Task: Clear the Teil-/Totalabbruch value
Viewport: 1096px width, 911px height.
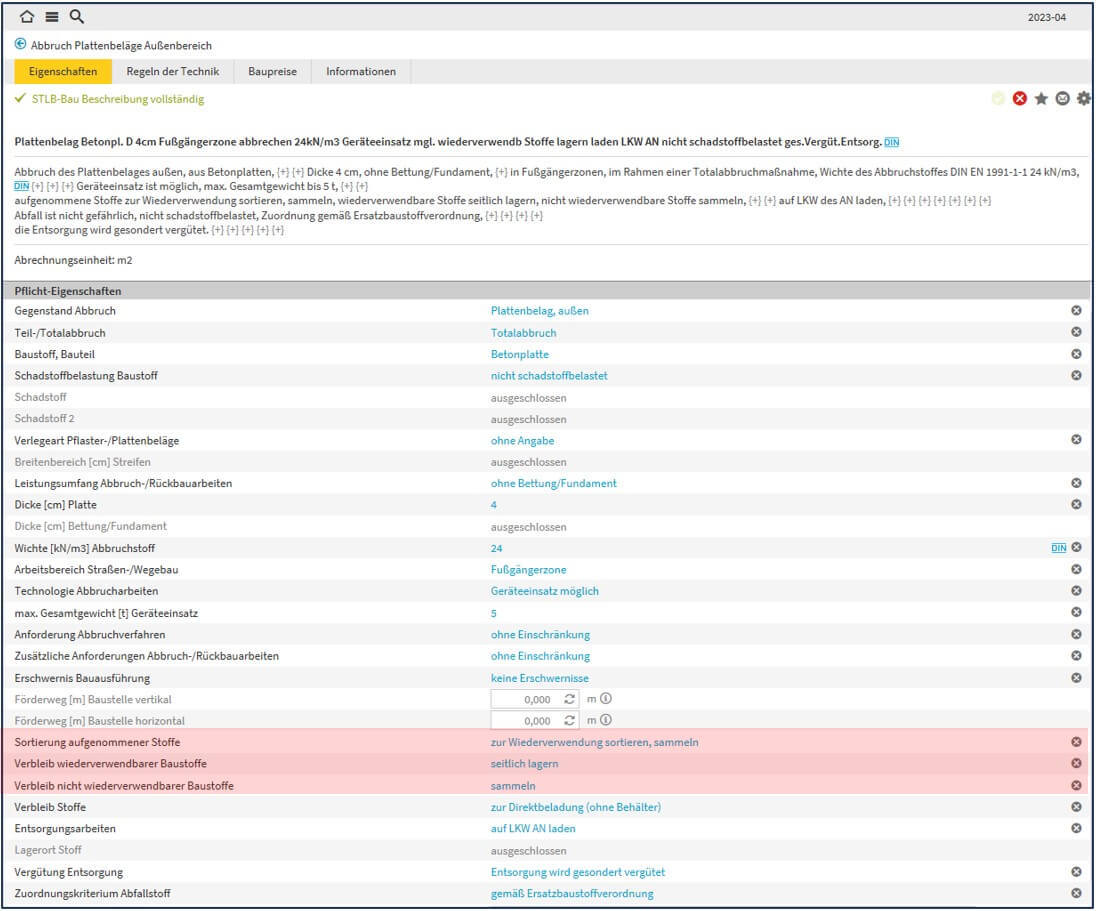Action: coord(1076,332)
